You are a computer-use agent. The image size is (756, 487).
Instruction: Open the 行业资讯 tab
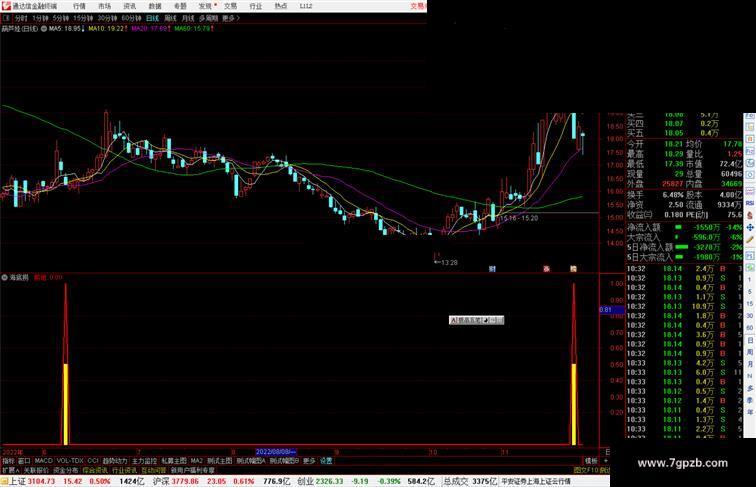click(124, 470)
